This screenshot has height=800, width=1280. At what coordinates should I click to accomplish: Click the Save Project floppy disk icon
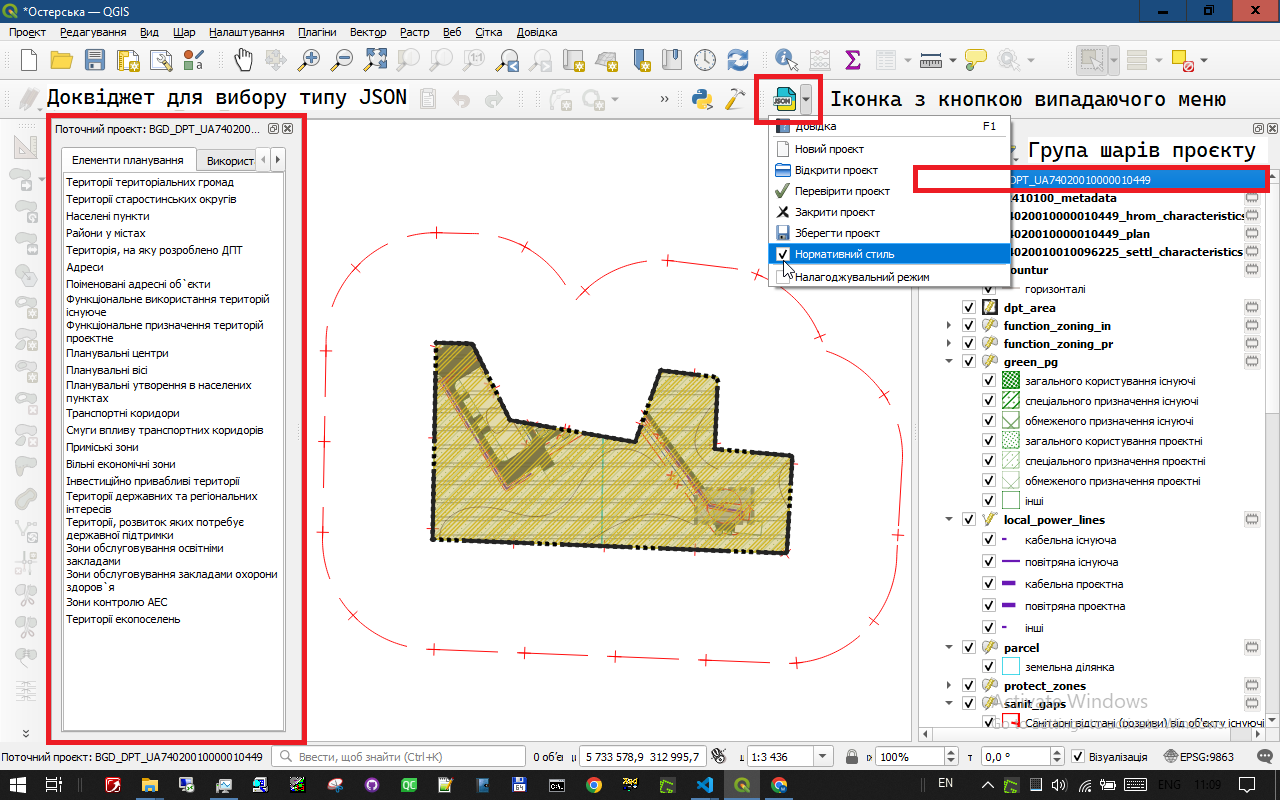point(95,60)
